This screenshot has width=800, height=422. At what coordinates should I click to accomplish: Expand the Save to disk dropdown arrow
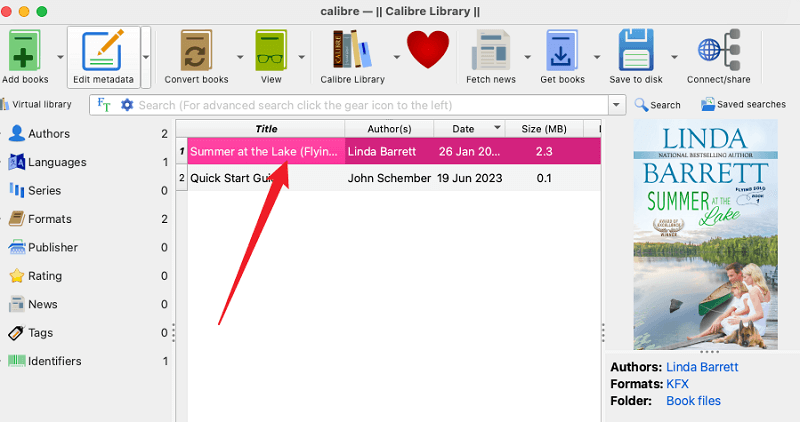point(674,57)
